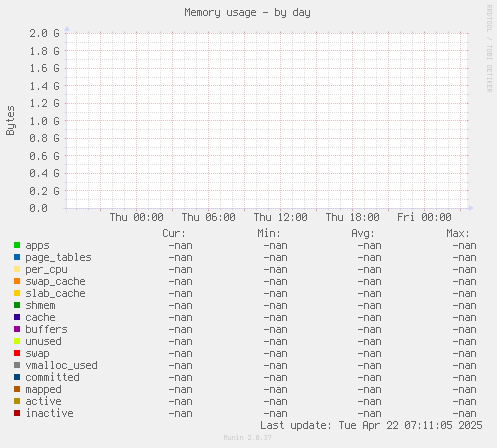Click the apps Cur '-nan' value
Image resolution: width=497 pixels, height=448 pixels.
coord(180,246)
